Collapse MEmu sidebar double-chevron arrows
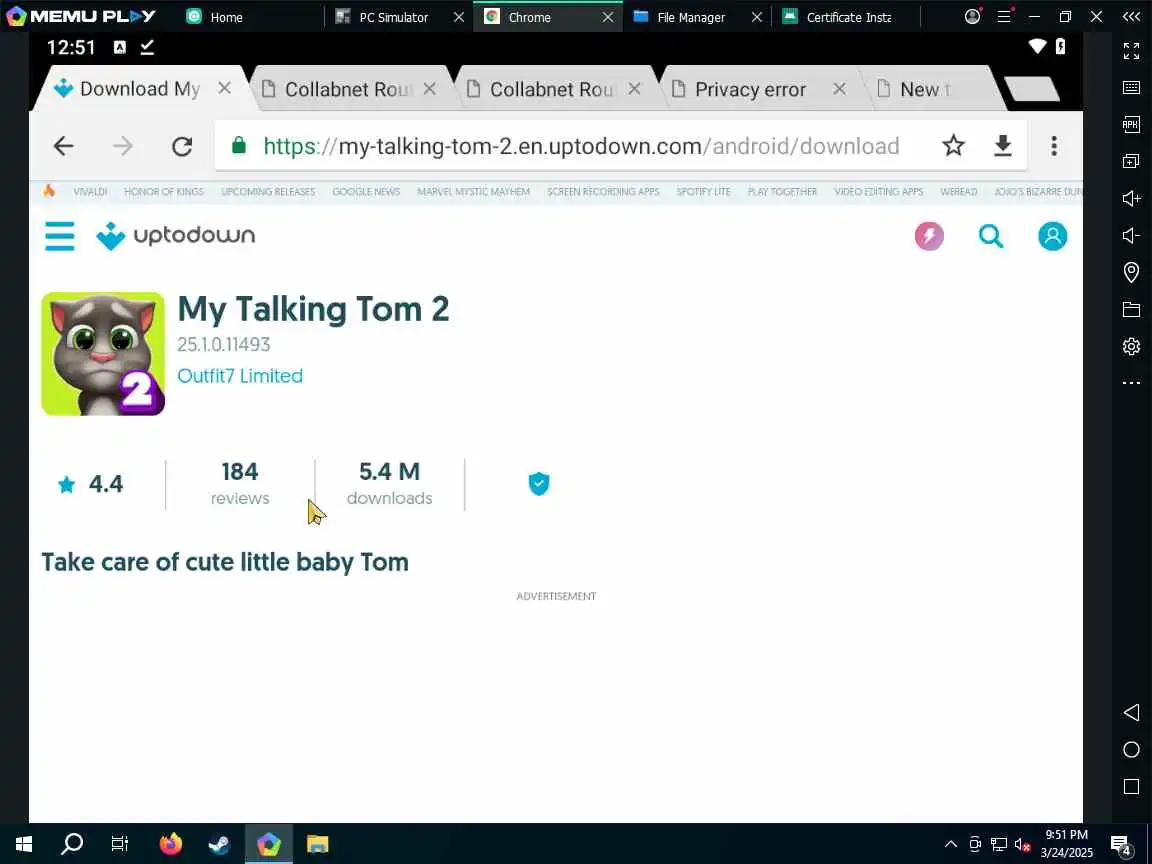 point(1131,16)
